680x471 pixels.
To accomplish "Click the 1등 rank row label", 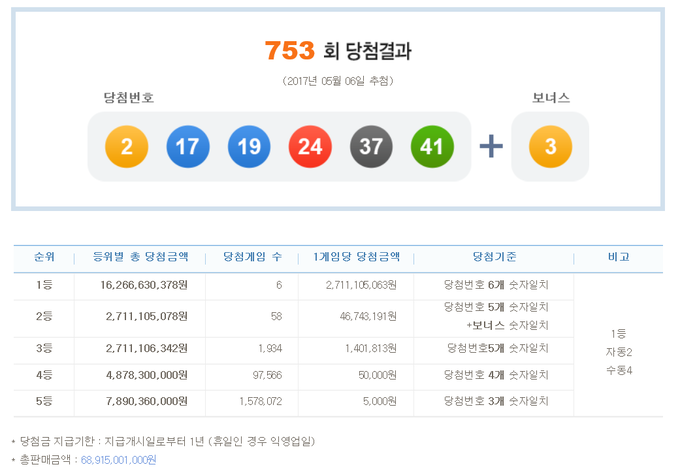I will tap(45, 285).
